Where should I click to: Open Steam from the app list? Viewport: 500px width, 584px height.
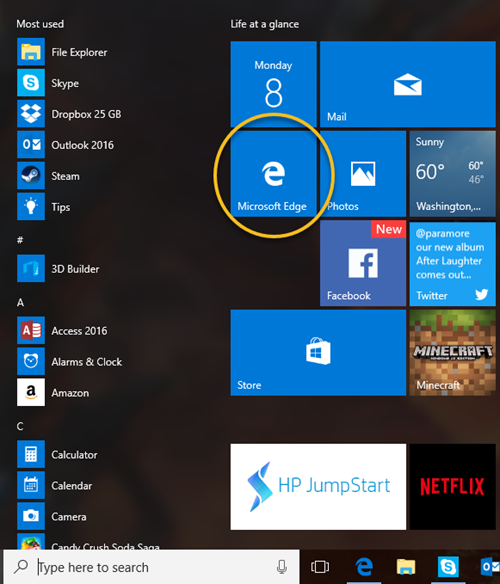48,176
